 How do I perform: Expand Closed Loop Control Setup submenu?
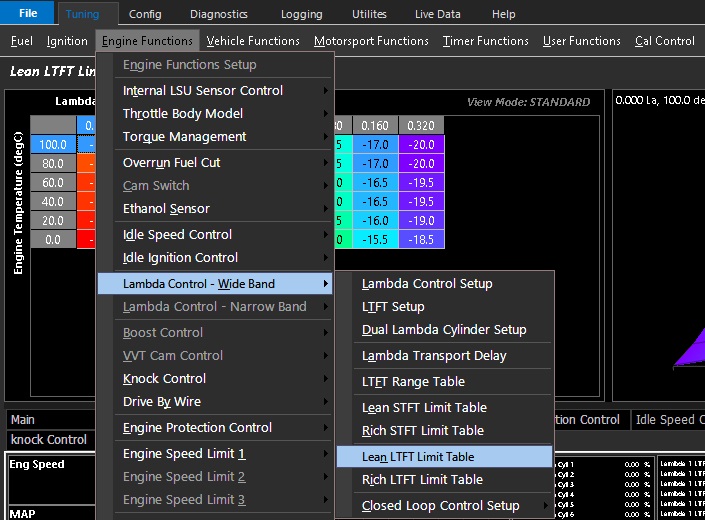440,506
